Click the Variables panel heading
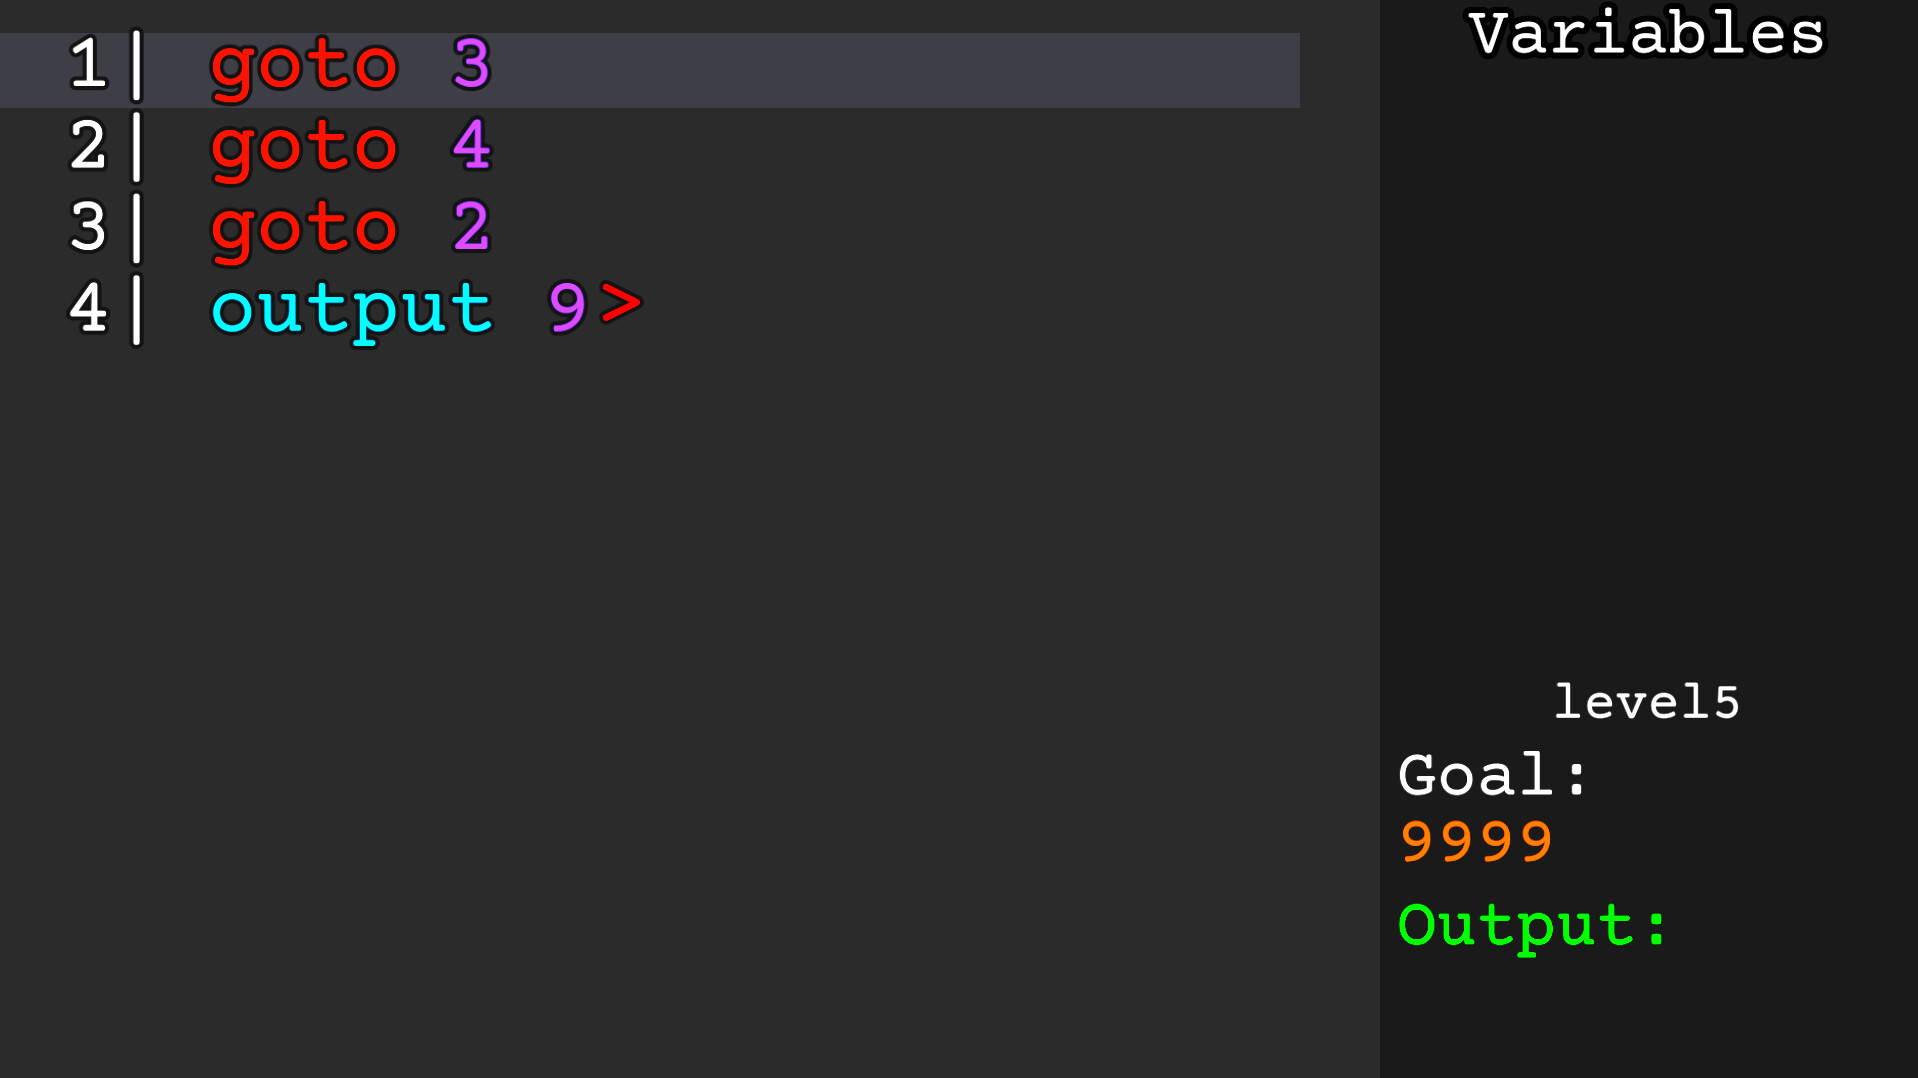This screenshot has width=1918, height=1078. [1647, 34]
